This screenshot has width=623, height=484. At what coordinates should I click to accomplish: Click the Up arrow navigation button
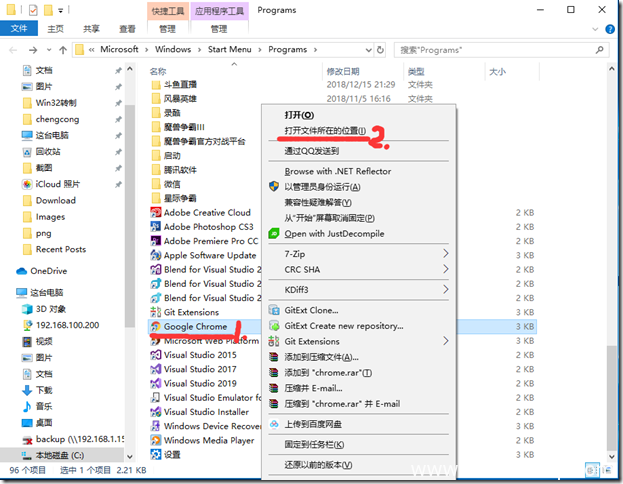tap(60, 49)
